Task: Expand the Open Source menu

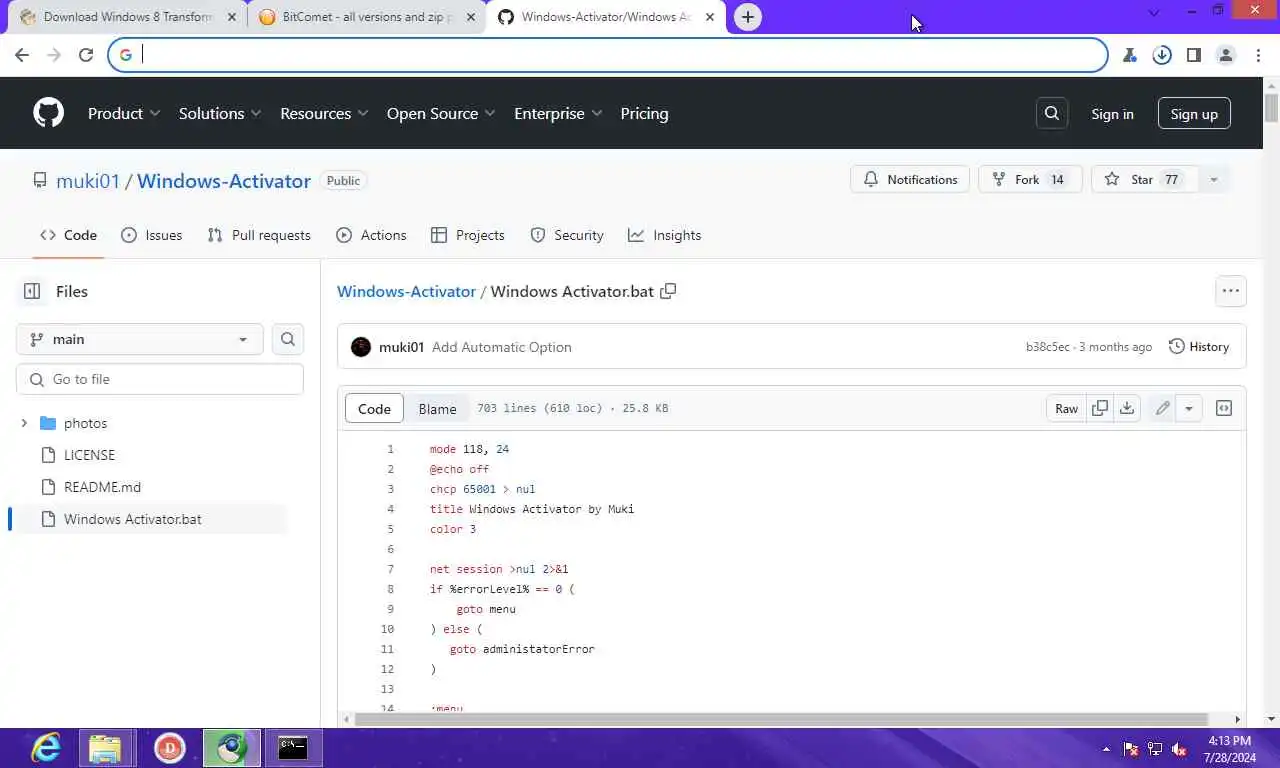Action: point(441,113)
